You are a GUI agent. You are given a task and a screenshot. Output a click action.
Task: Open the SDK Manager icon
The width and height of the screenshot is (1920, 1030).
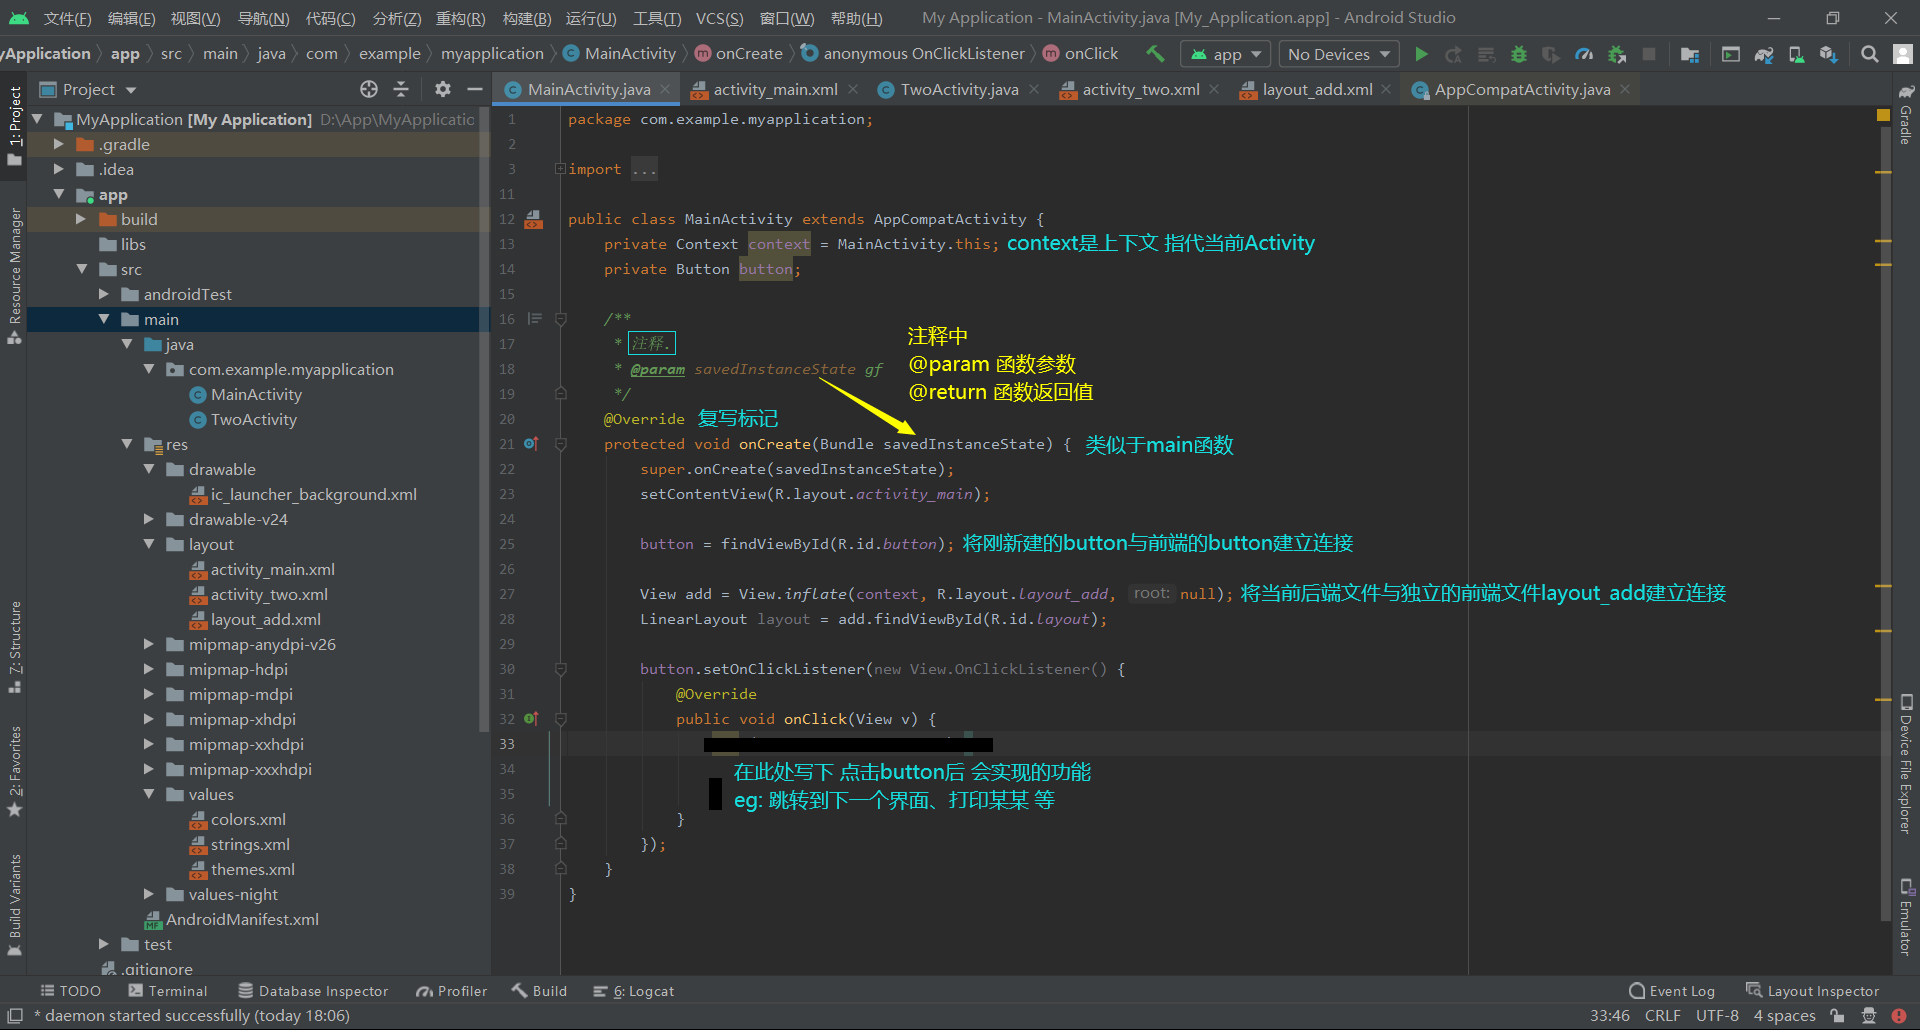(1828, 54)
